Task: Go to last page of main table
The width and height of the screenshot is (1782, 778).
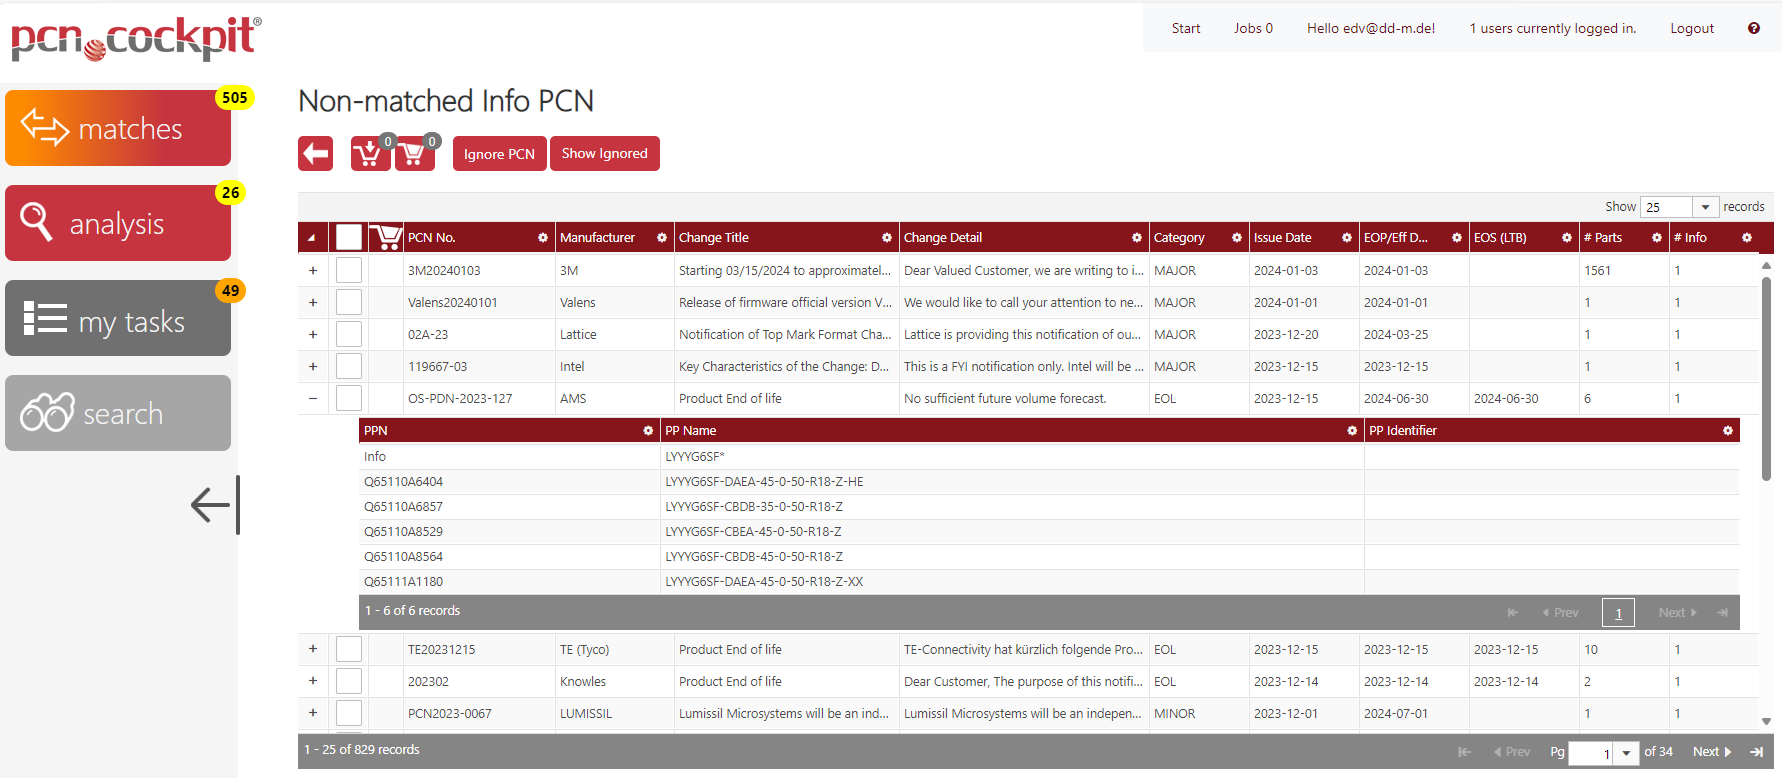Action: (1756, 752)
